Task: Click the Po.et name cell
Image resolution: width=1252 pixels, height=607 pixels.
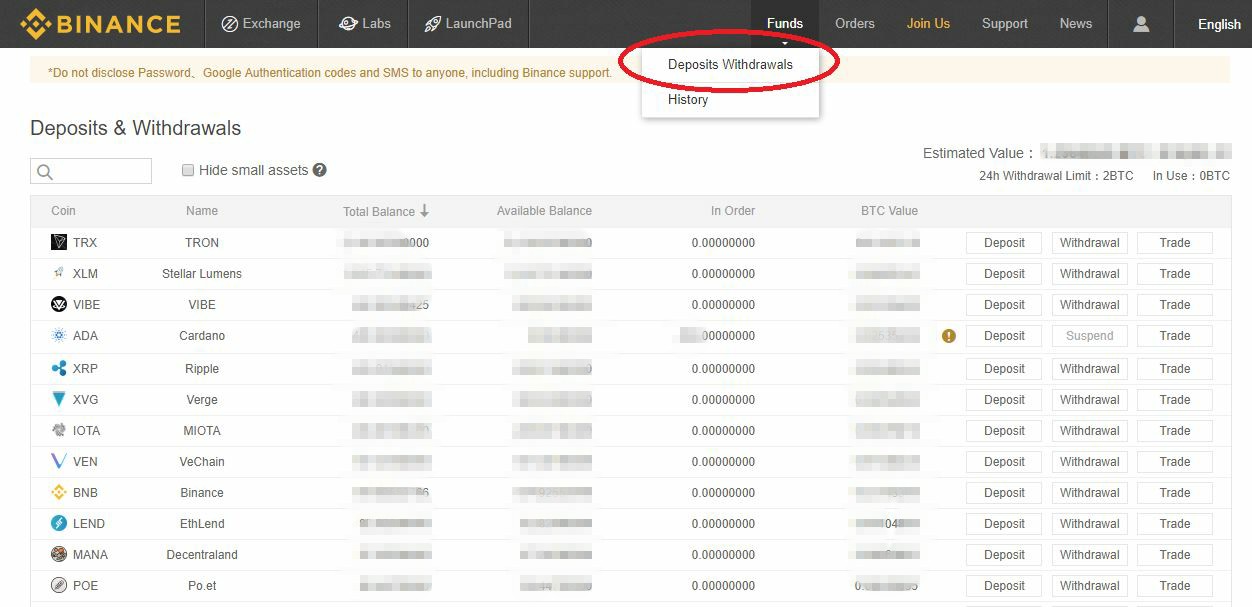Action: (x=202, y=586)
